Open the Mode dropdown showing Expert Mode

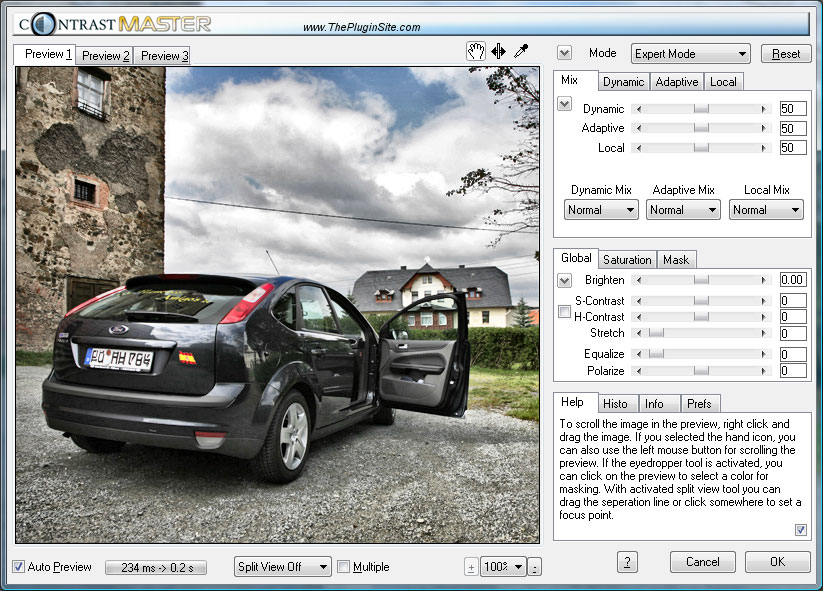pos(690,54)
